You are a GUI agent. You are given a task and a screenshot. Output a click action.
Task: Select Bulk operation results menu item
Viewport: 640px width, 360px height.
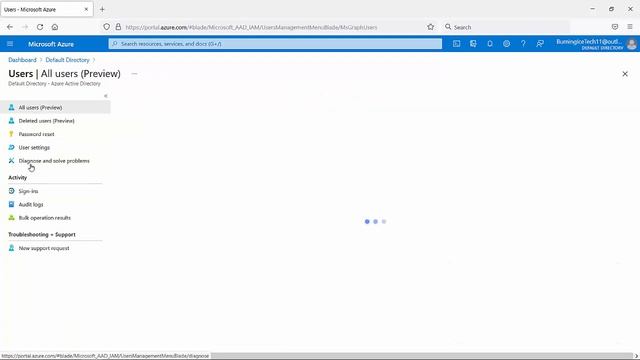click(x=55, y=218)
